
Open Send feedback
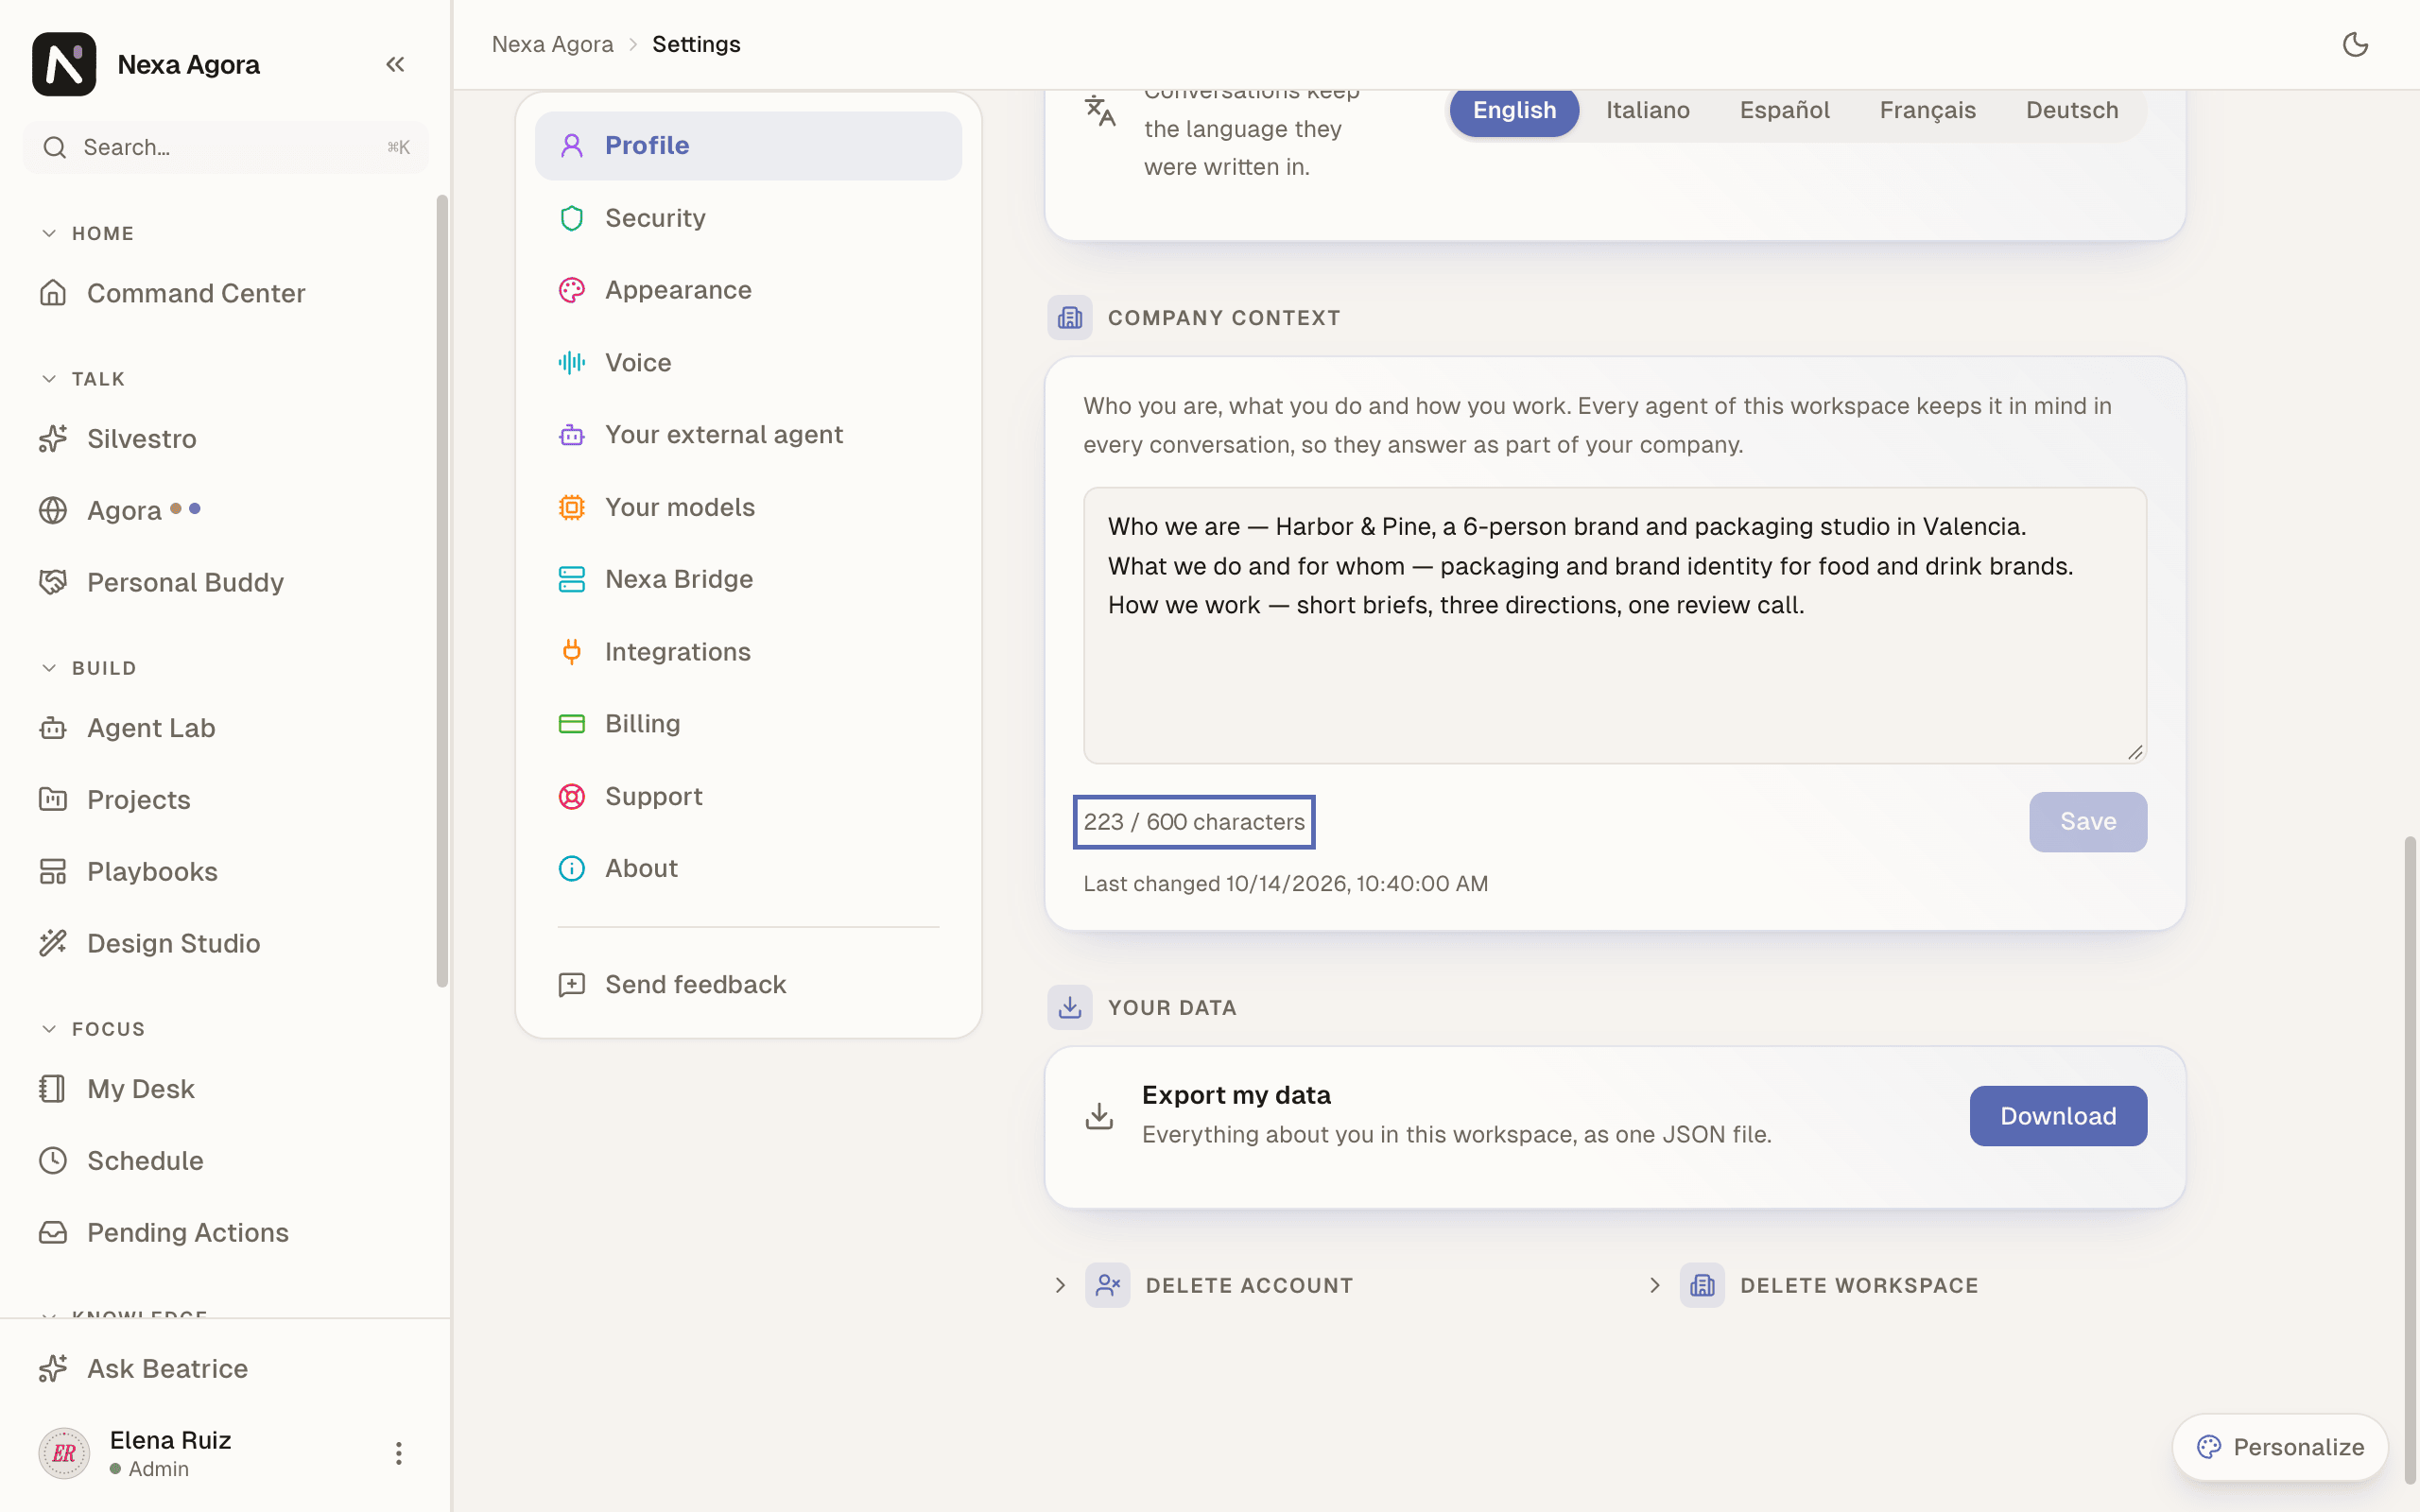point(748,984)
